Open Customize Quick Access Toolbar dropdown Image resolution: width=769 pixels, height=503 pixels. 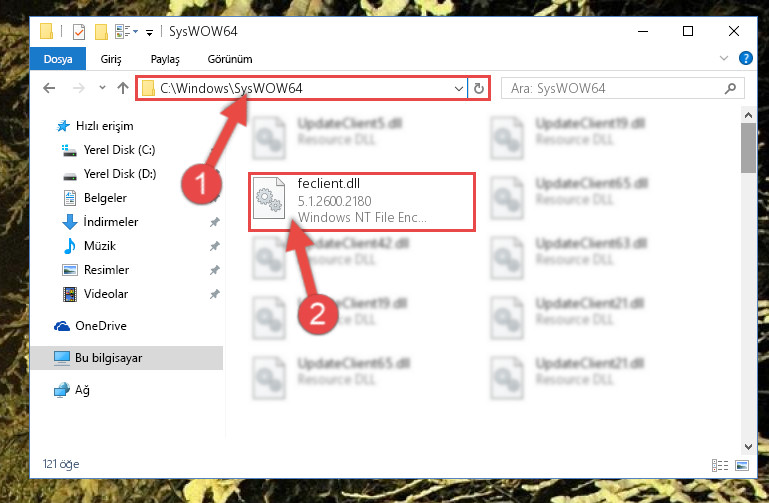149,33
